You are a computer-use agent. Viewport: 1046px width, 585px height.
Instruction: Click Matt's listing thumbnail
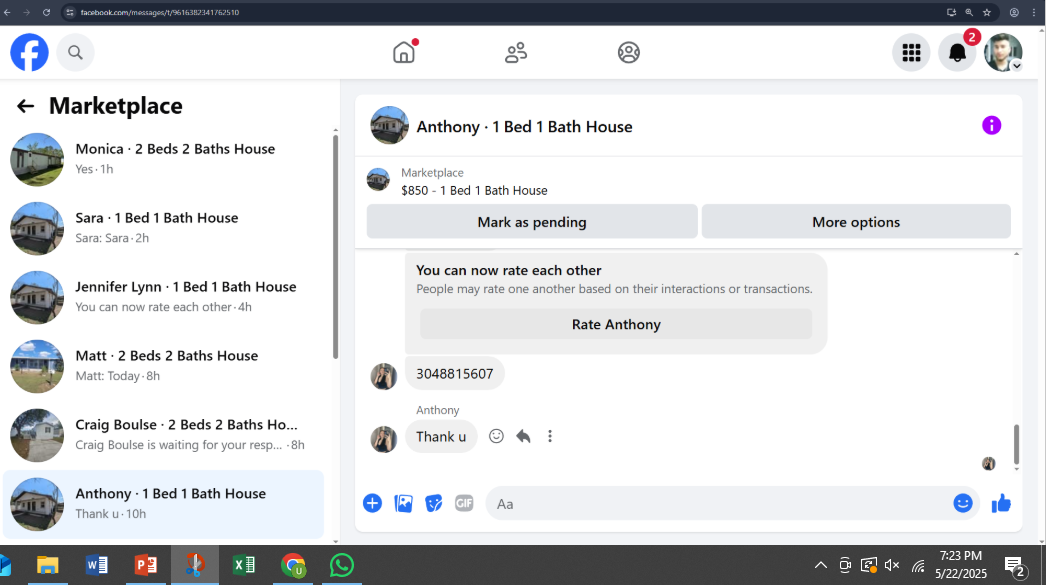coord(37,366)
